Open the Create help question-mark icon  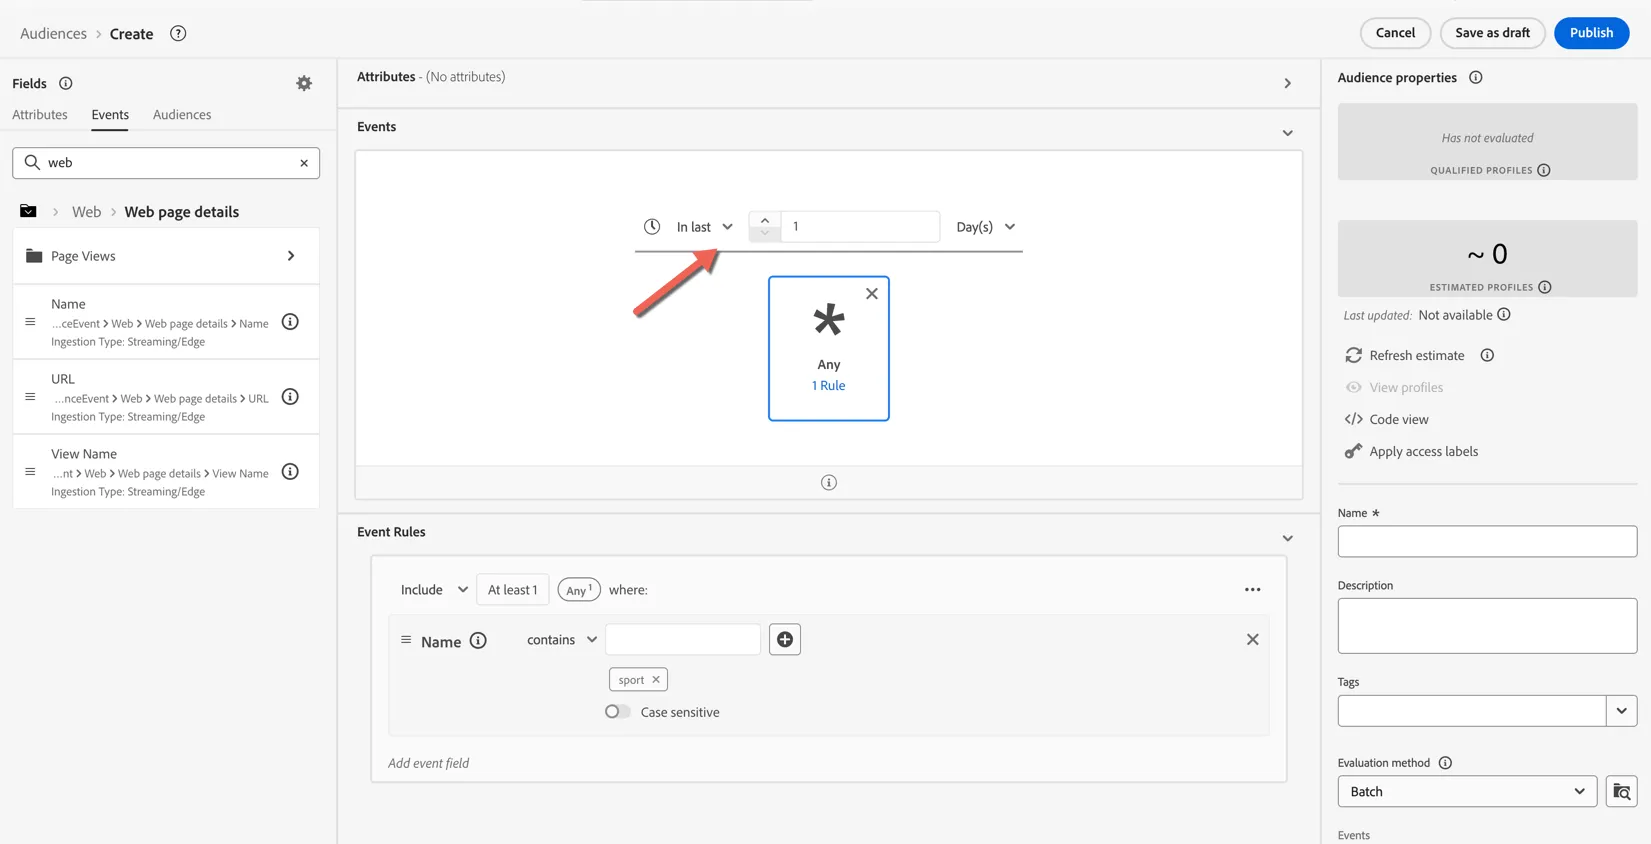[178, 34]
